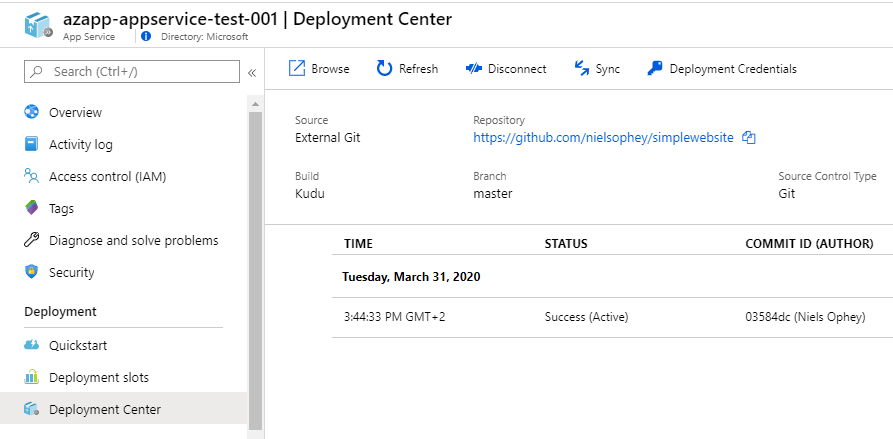The width and height of the screenshot is (893, 439).
Task: Click the Sync arrows icon
Action: coord(582,68)
